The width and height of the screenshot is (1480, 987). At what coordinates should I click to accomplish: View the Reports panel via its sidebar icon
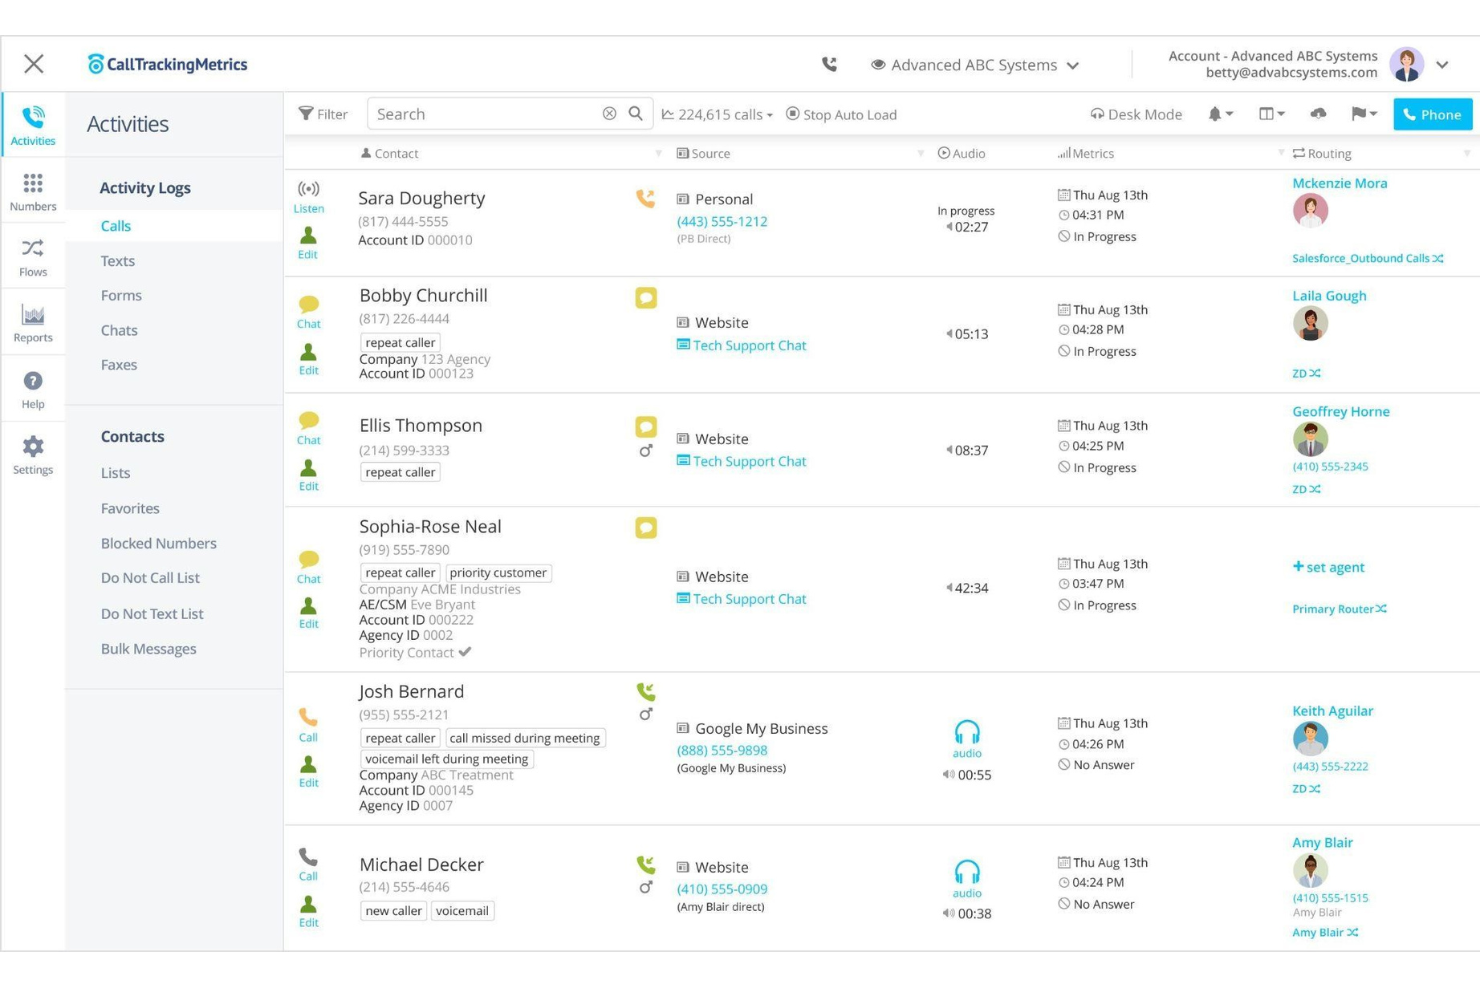click(x=33, y=320)
